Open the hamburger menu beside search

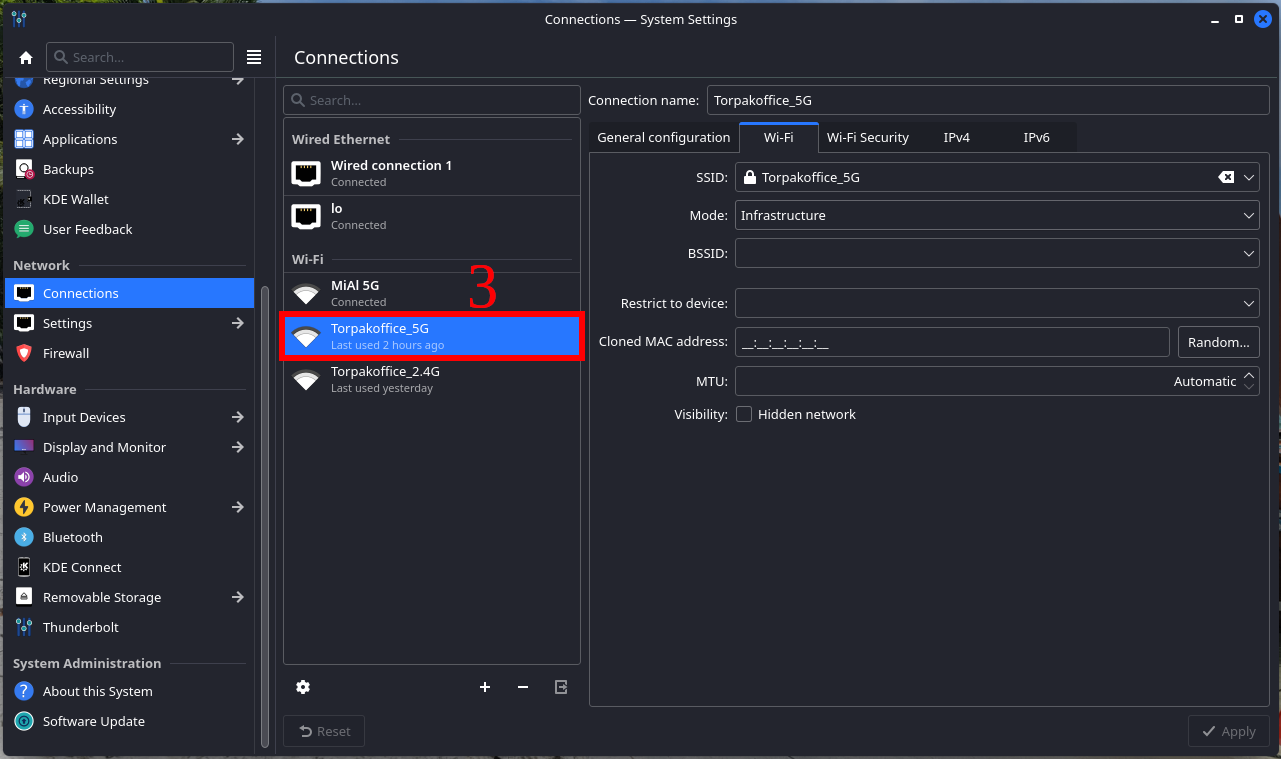[x=254, y=57]
